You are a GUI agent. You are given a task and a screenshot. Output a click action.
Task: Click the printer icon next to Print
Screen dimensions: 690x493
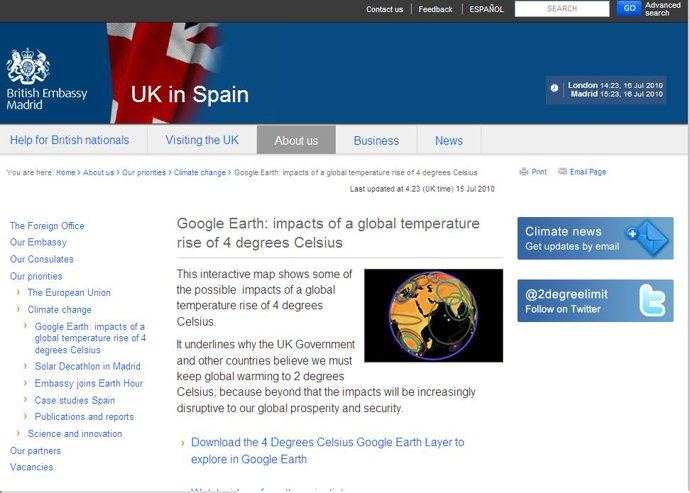524,172
